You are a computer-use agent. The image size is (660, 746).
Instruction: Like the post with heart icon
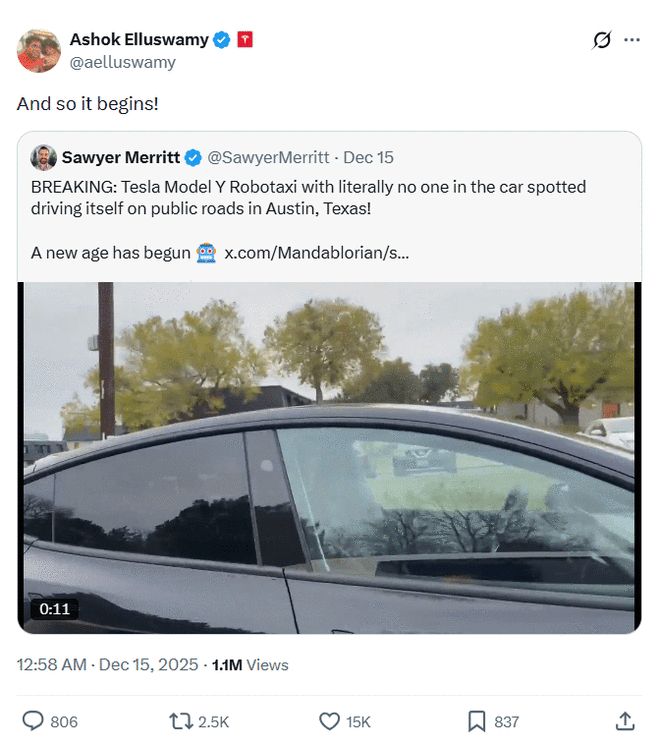pyautogui.click(x=329, y=721)
